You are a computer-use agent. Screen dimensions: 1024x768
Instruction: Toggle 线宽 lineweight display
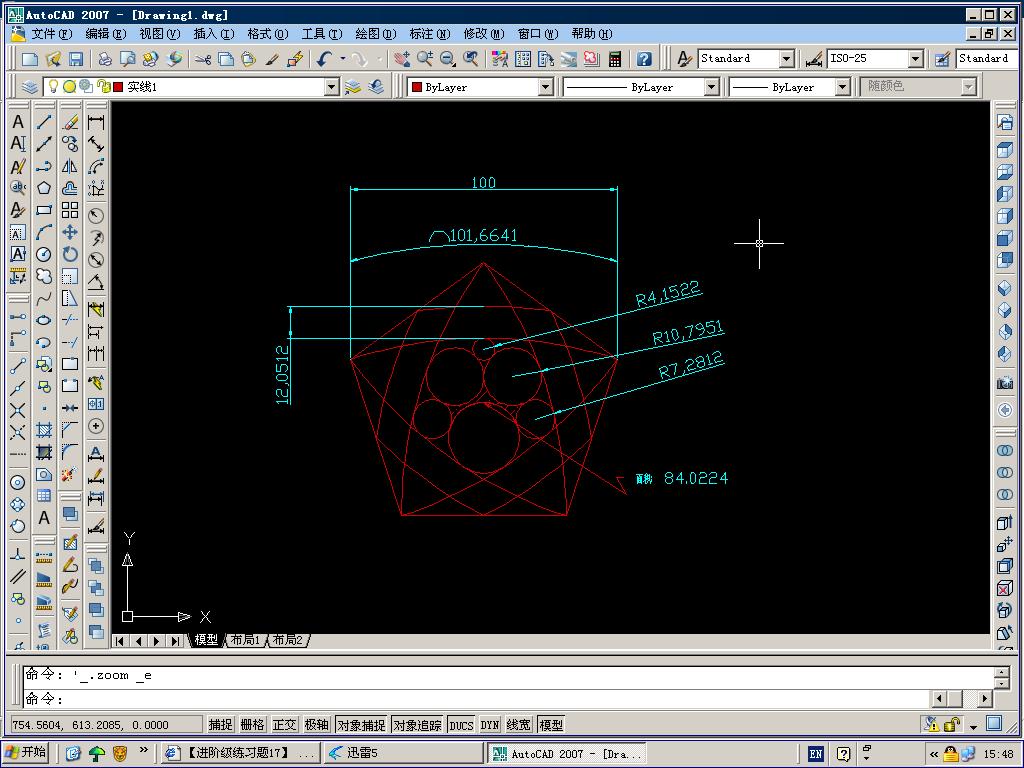click(519, 725)
